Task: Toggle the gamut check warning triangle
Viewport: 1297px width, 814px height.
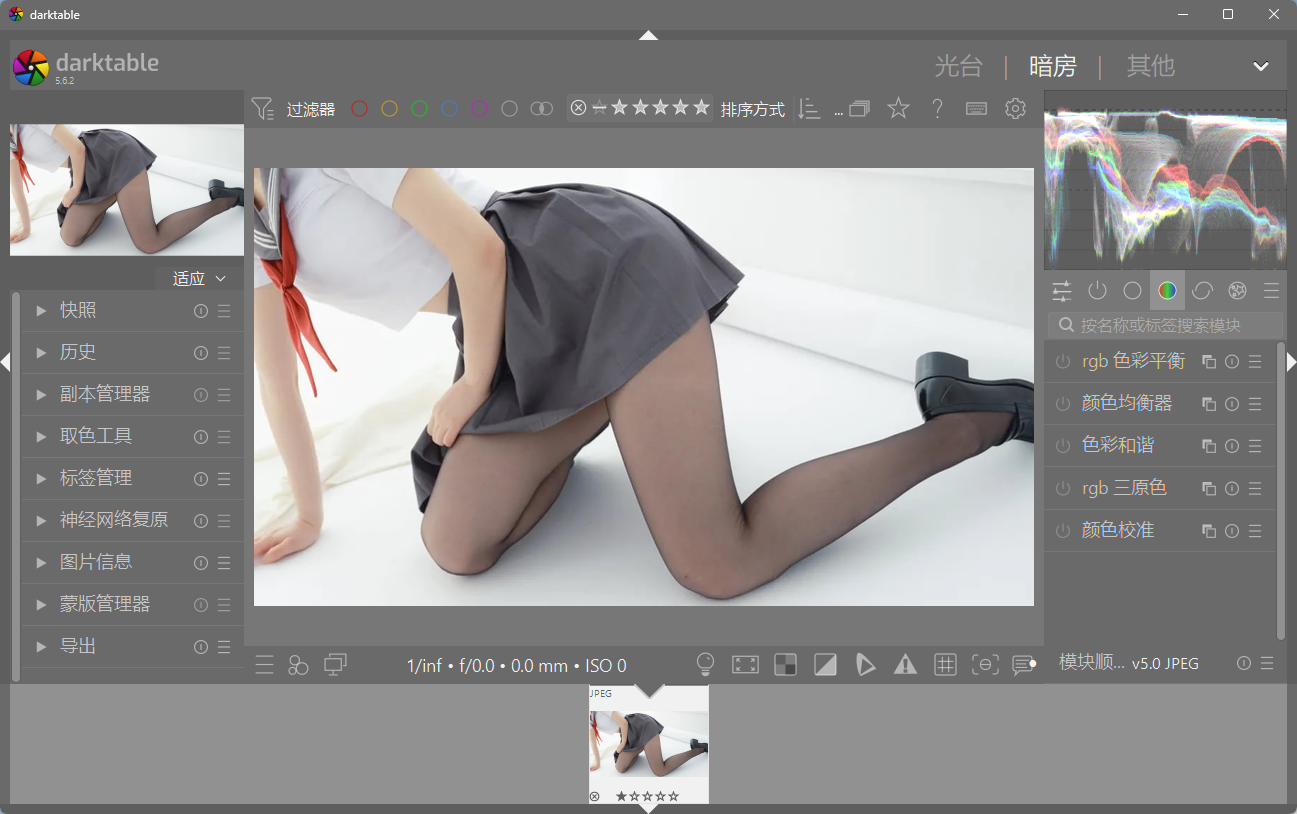Action: (x=905, y=665)
